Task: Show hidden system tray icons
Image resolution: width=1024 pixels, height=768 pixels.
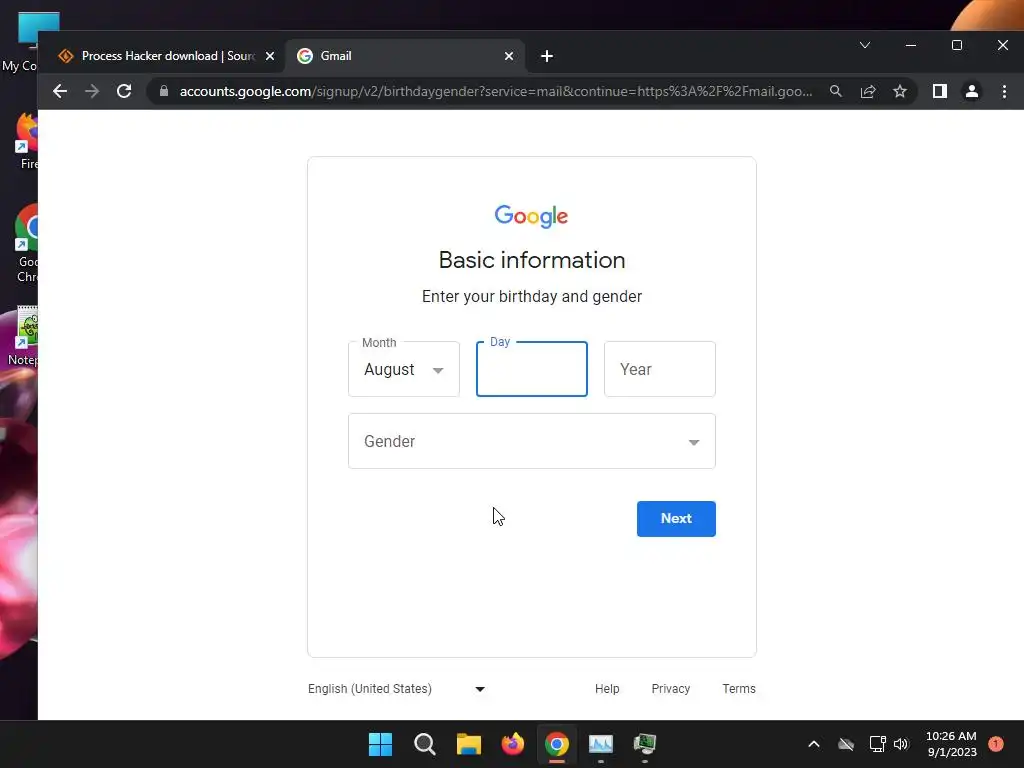Action: click(814, 744)
